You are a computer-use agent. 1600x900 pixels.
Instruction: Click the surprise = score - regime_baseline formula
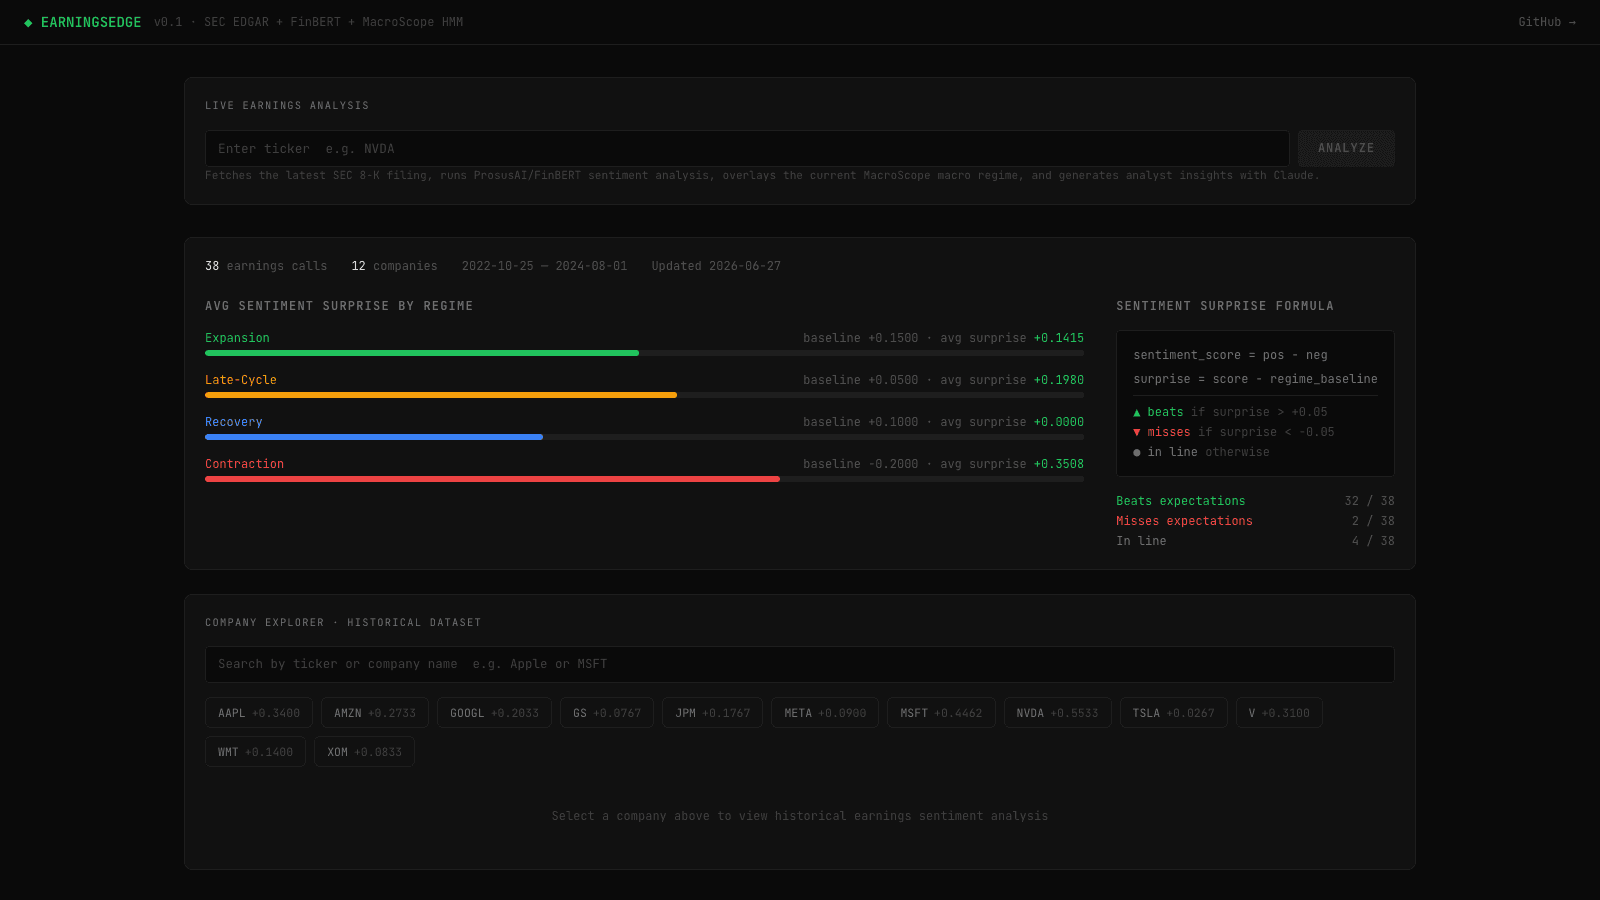pos(1255,379)
